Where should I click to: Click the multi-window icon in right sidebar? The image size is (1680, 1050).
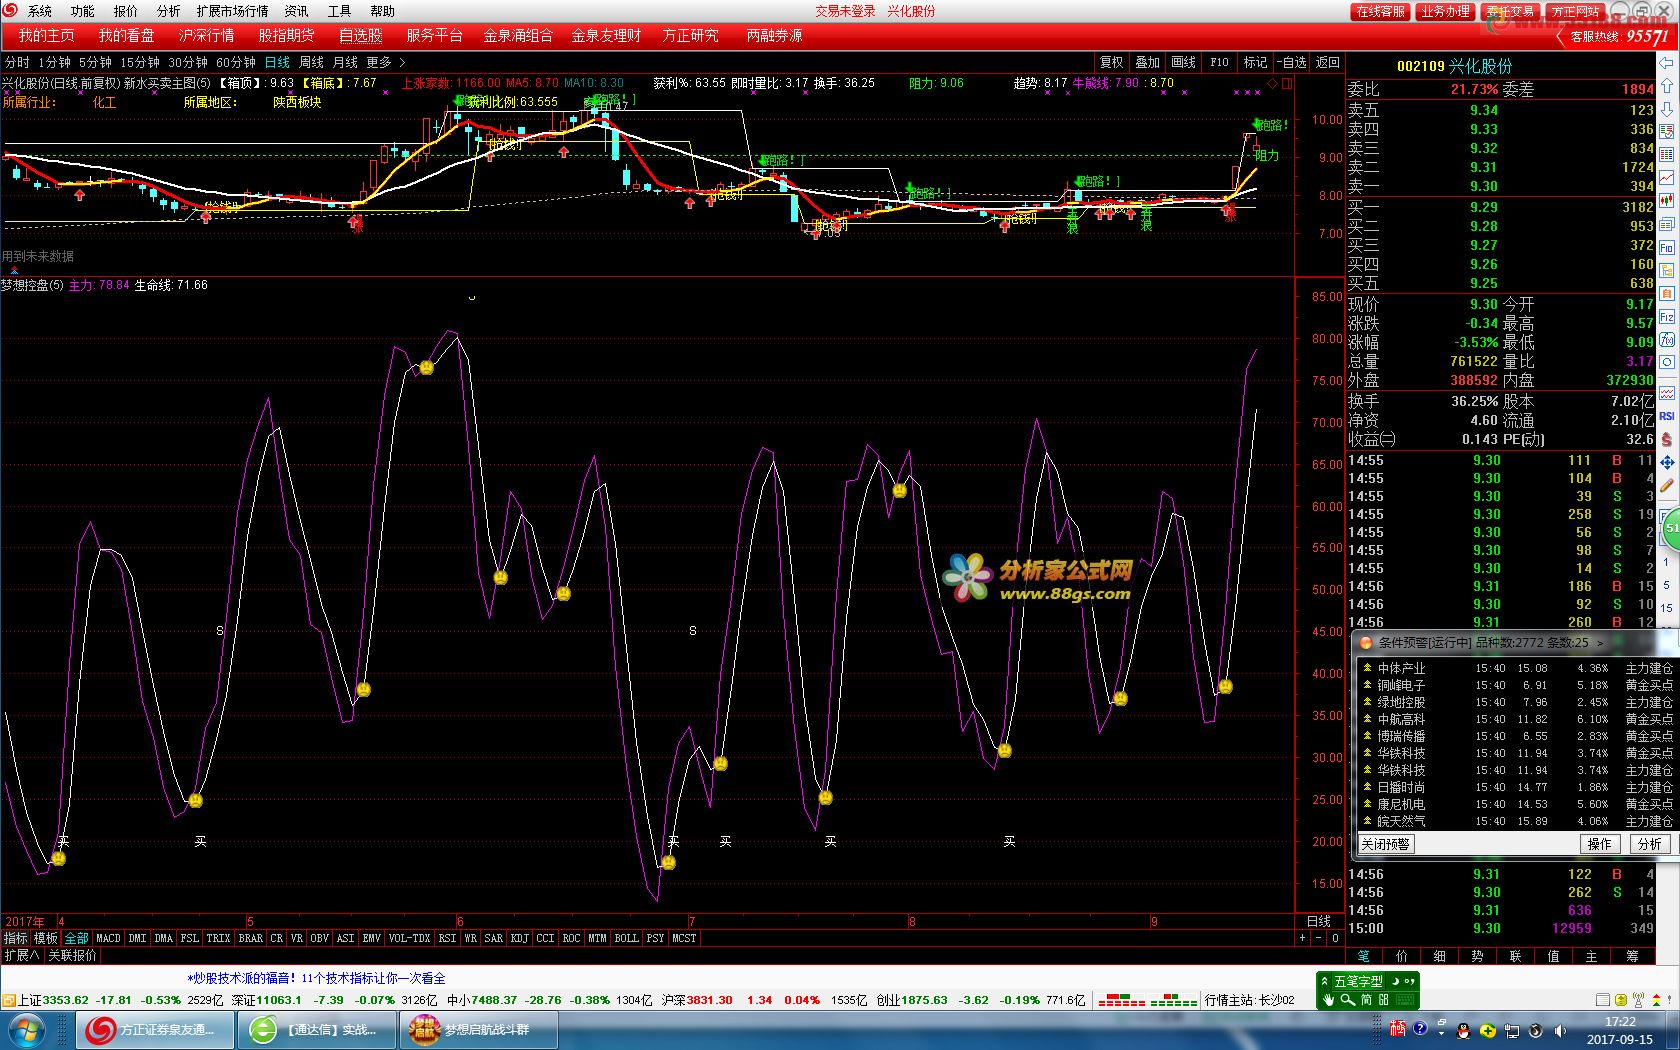tap(1667, 224)
